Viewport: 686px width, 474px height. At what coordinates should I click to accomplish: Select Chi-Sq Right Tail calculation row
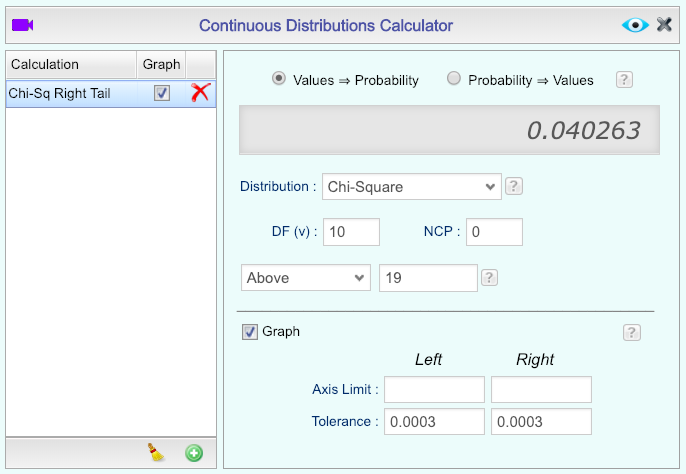111,93
